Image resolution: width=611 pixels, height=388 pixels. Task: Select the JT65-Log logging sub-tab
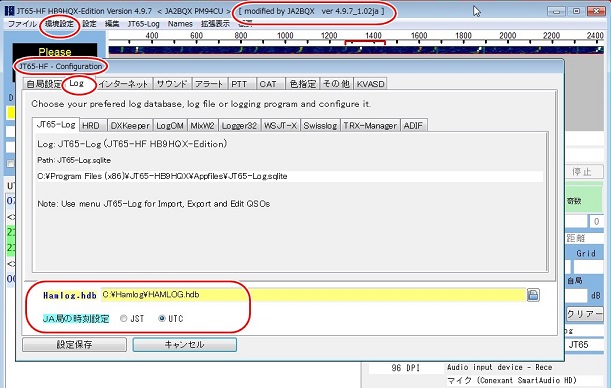pyautogui.click(x=56, y=125)
